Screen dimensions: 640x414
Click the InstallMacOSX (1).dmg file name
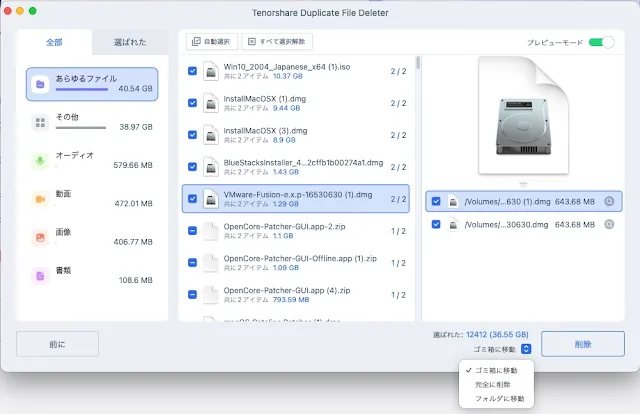[x=265, y=99]
